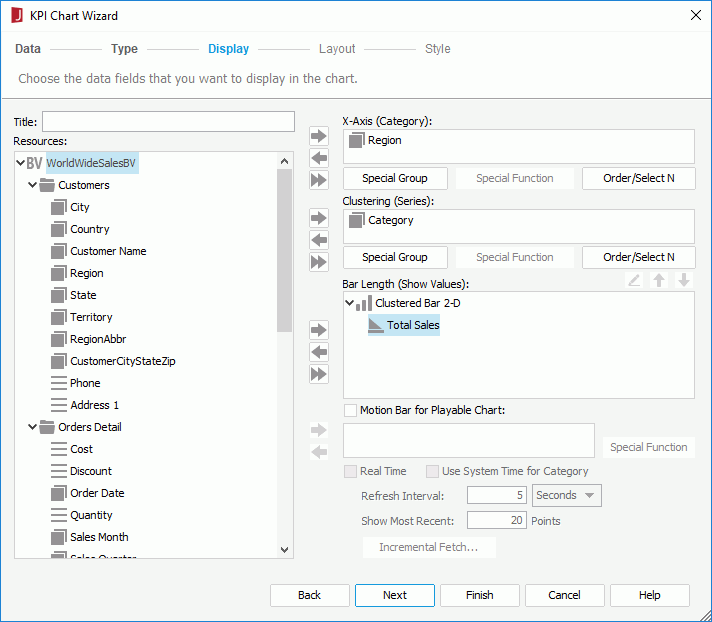Screen dimensions: 712x622
Task: Click the Incremental Fetch button
Action: [429, 547]
